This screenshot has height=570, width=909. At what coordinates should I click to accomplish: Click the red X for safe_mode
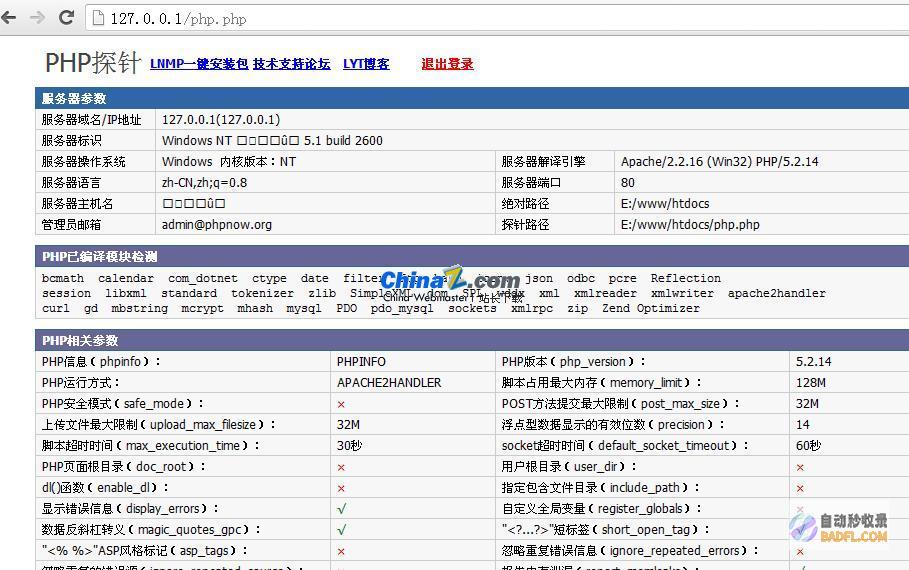pyautogui.click(x=341, y=404)
